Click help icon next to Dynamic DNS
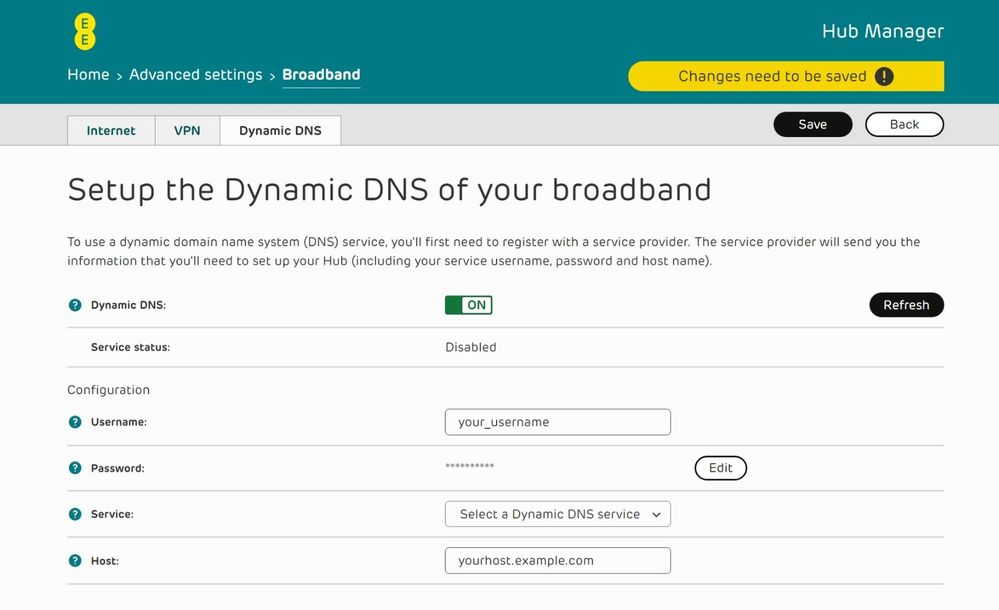 coord(75,305)
